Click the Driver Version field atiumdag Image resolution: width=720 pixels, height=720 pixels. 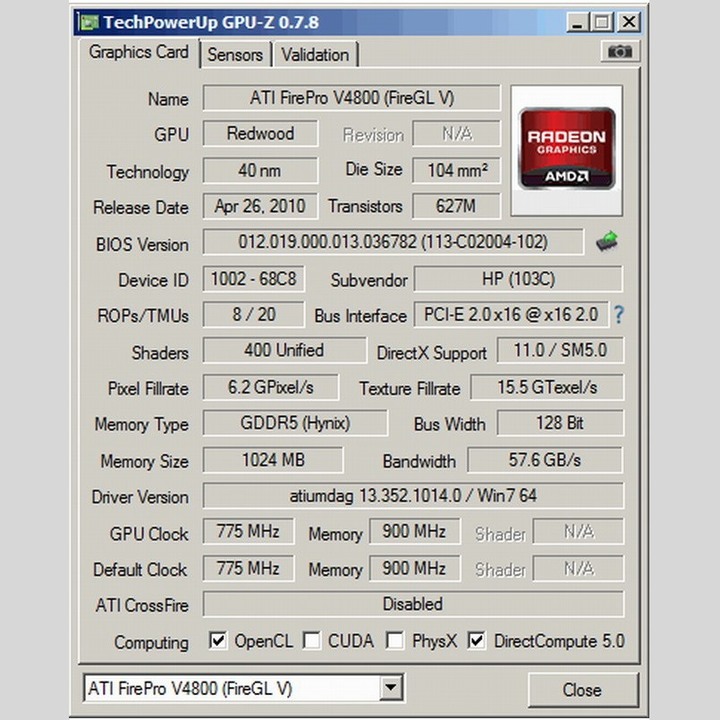(x=413, y=495)
